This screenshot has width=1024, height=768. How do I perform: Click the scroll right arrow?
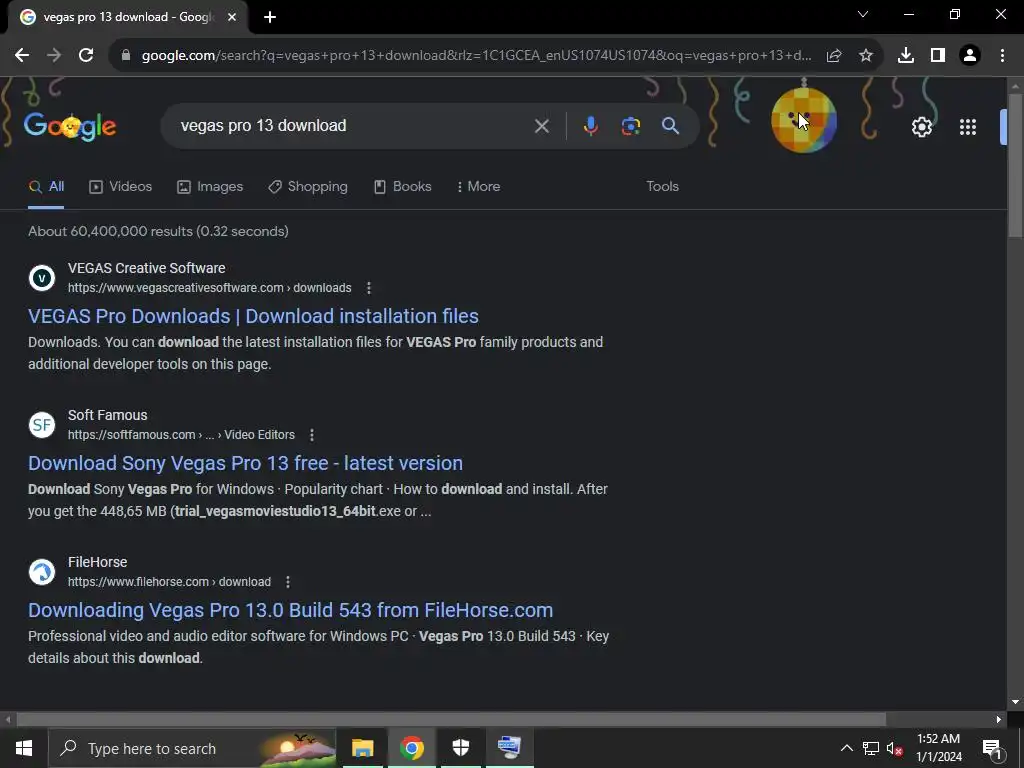[x=999, y=720]
